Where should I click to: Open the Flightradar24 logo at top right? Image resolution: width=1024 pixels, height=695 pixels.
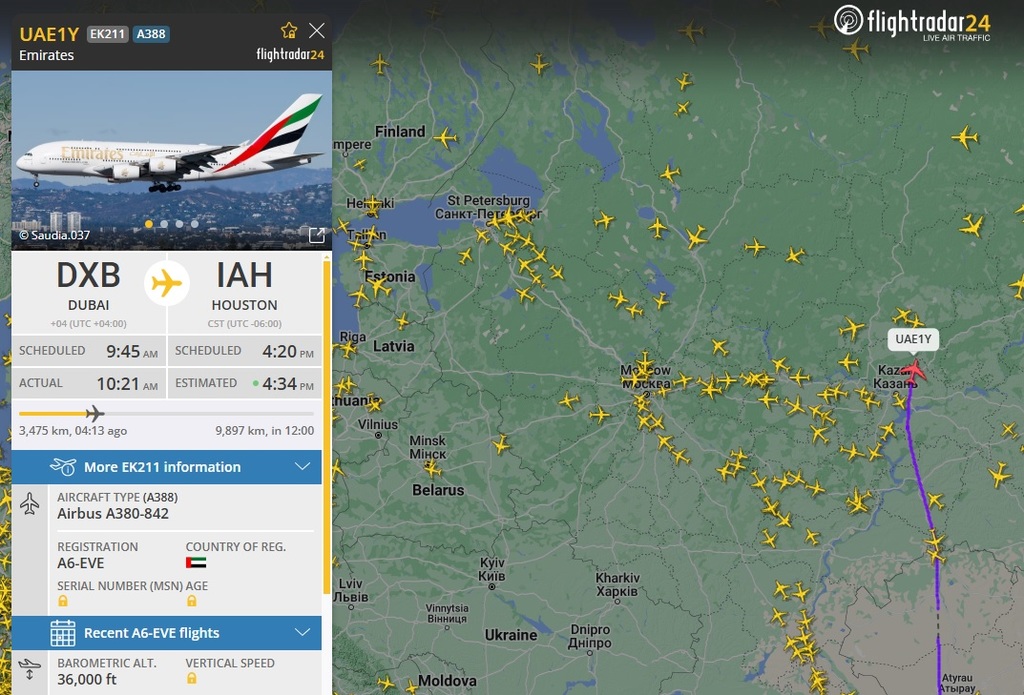pyautogui.click(x=912, y=22)
